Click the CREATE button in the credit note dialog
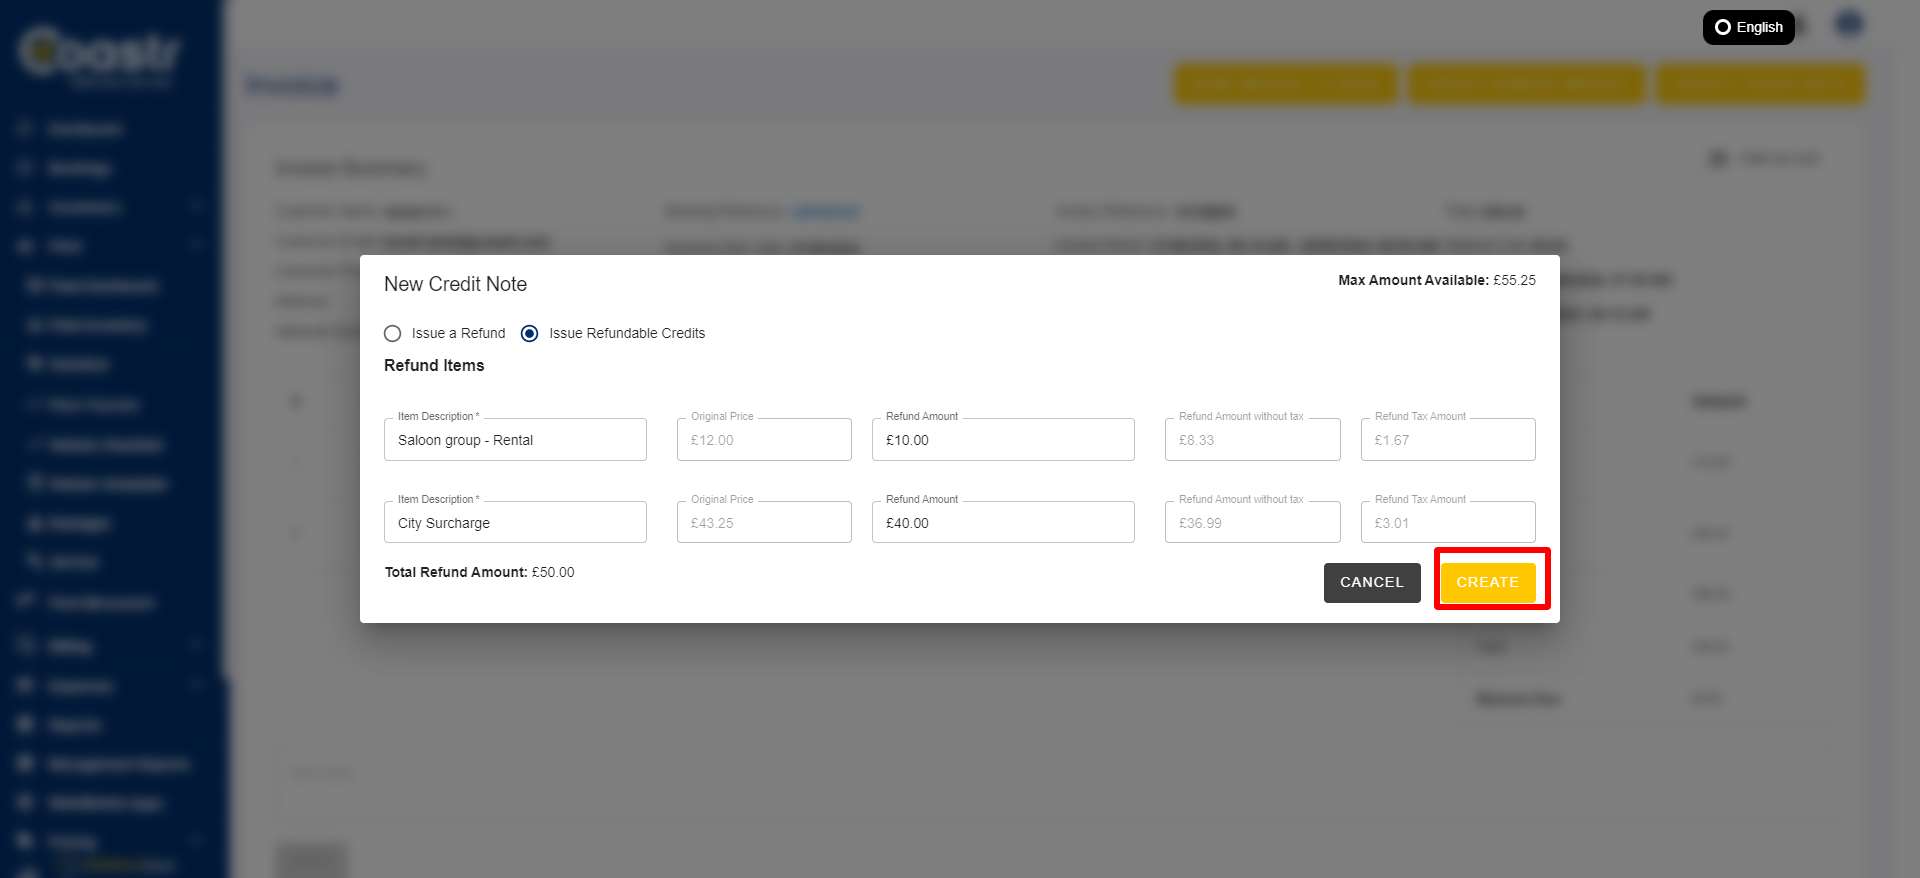Screen dimensions: 1920x878 (x=1488, y=582)
